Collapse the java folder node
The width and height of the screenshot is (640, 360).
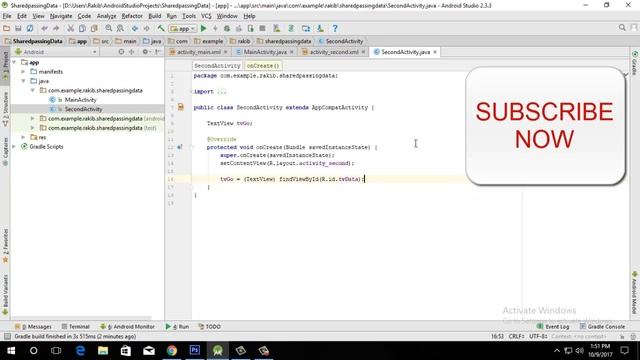pos(23,81)
